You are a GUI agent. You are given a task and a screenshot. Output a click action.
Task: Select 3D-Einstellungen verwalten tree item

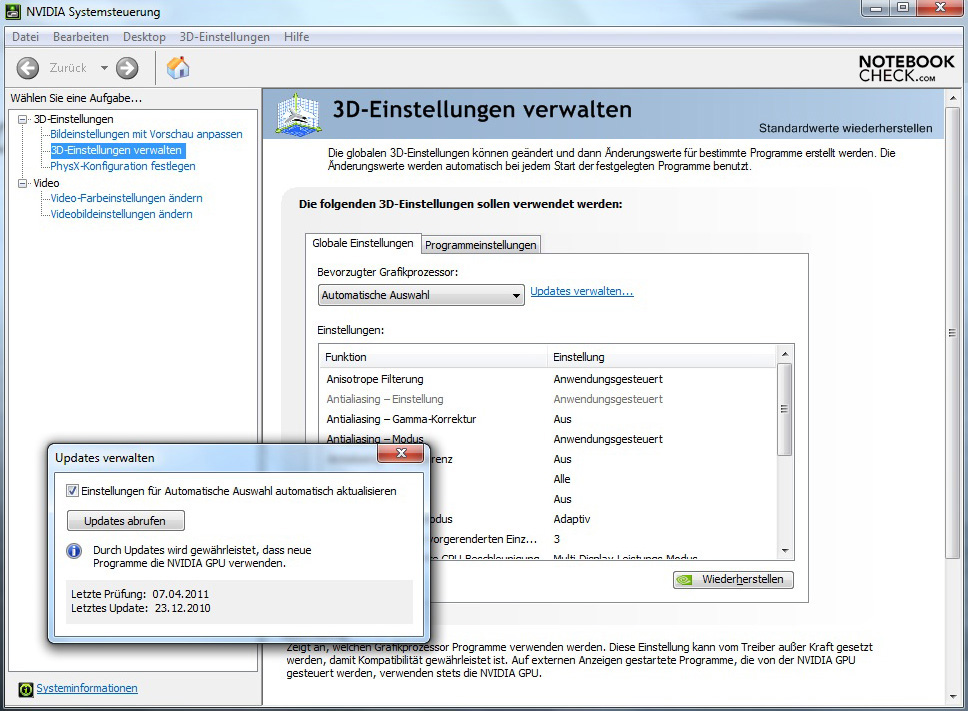pyautogui.click(x=117, y=150)
